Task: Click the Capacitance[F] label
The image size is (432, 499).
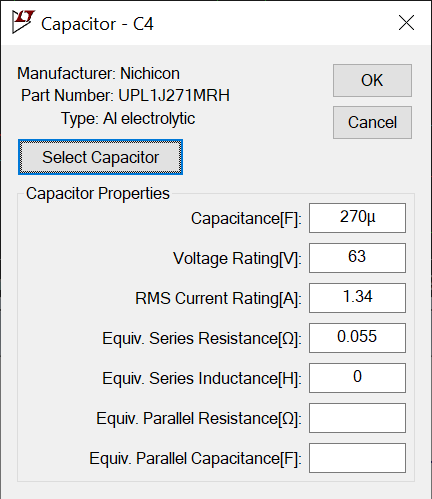Action: click(x=246, y=219)
